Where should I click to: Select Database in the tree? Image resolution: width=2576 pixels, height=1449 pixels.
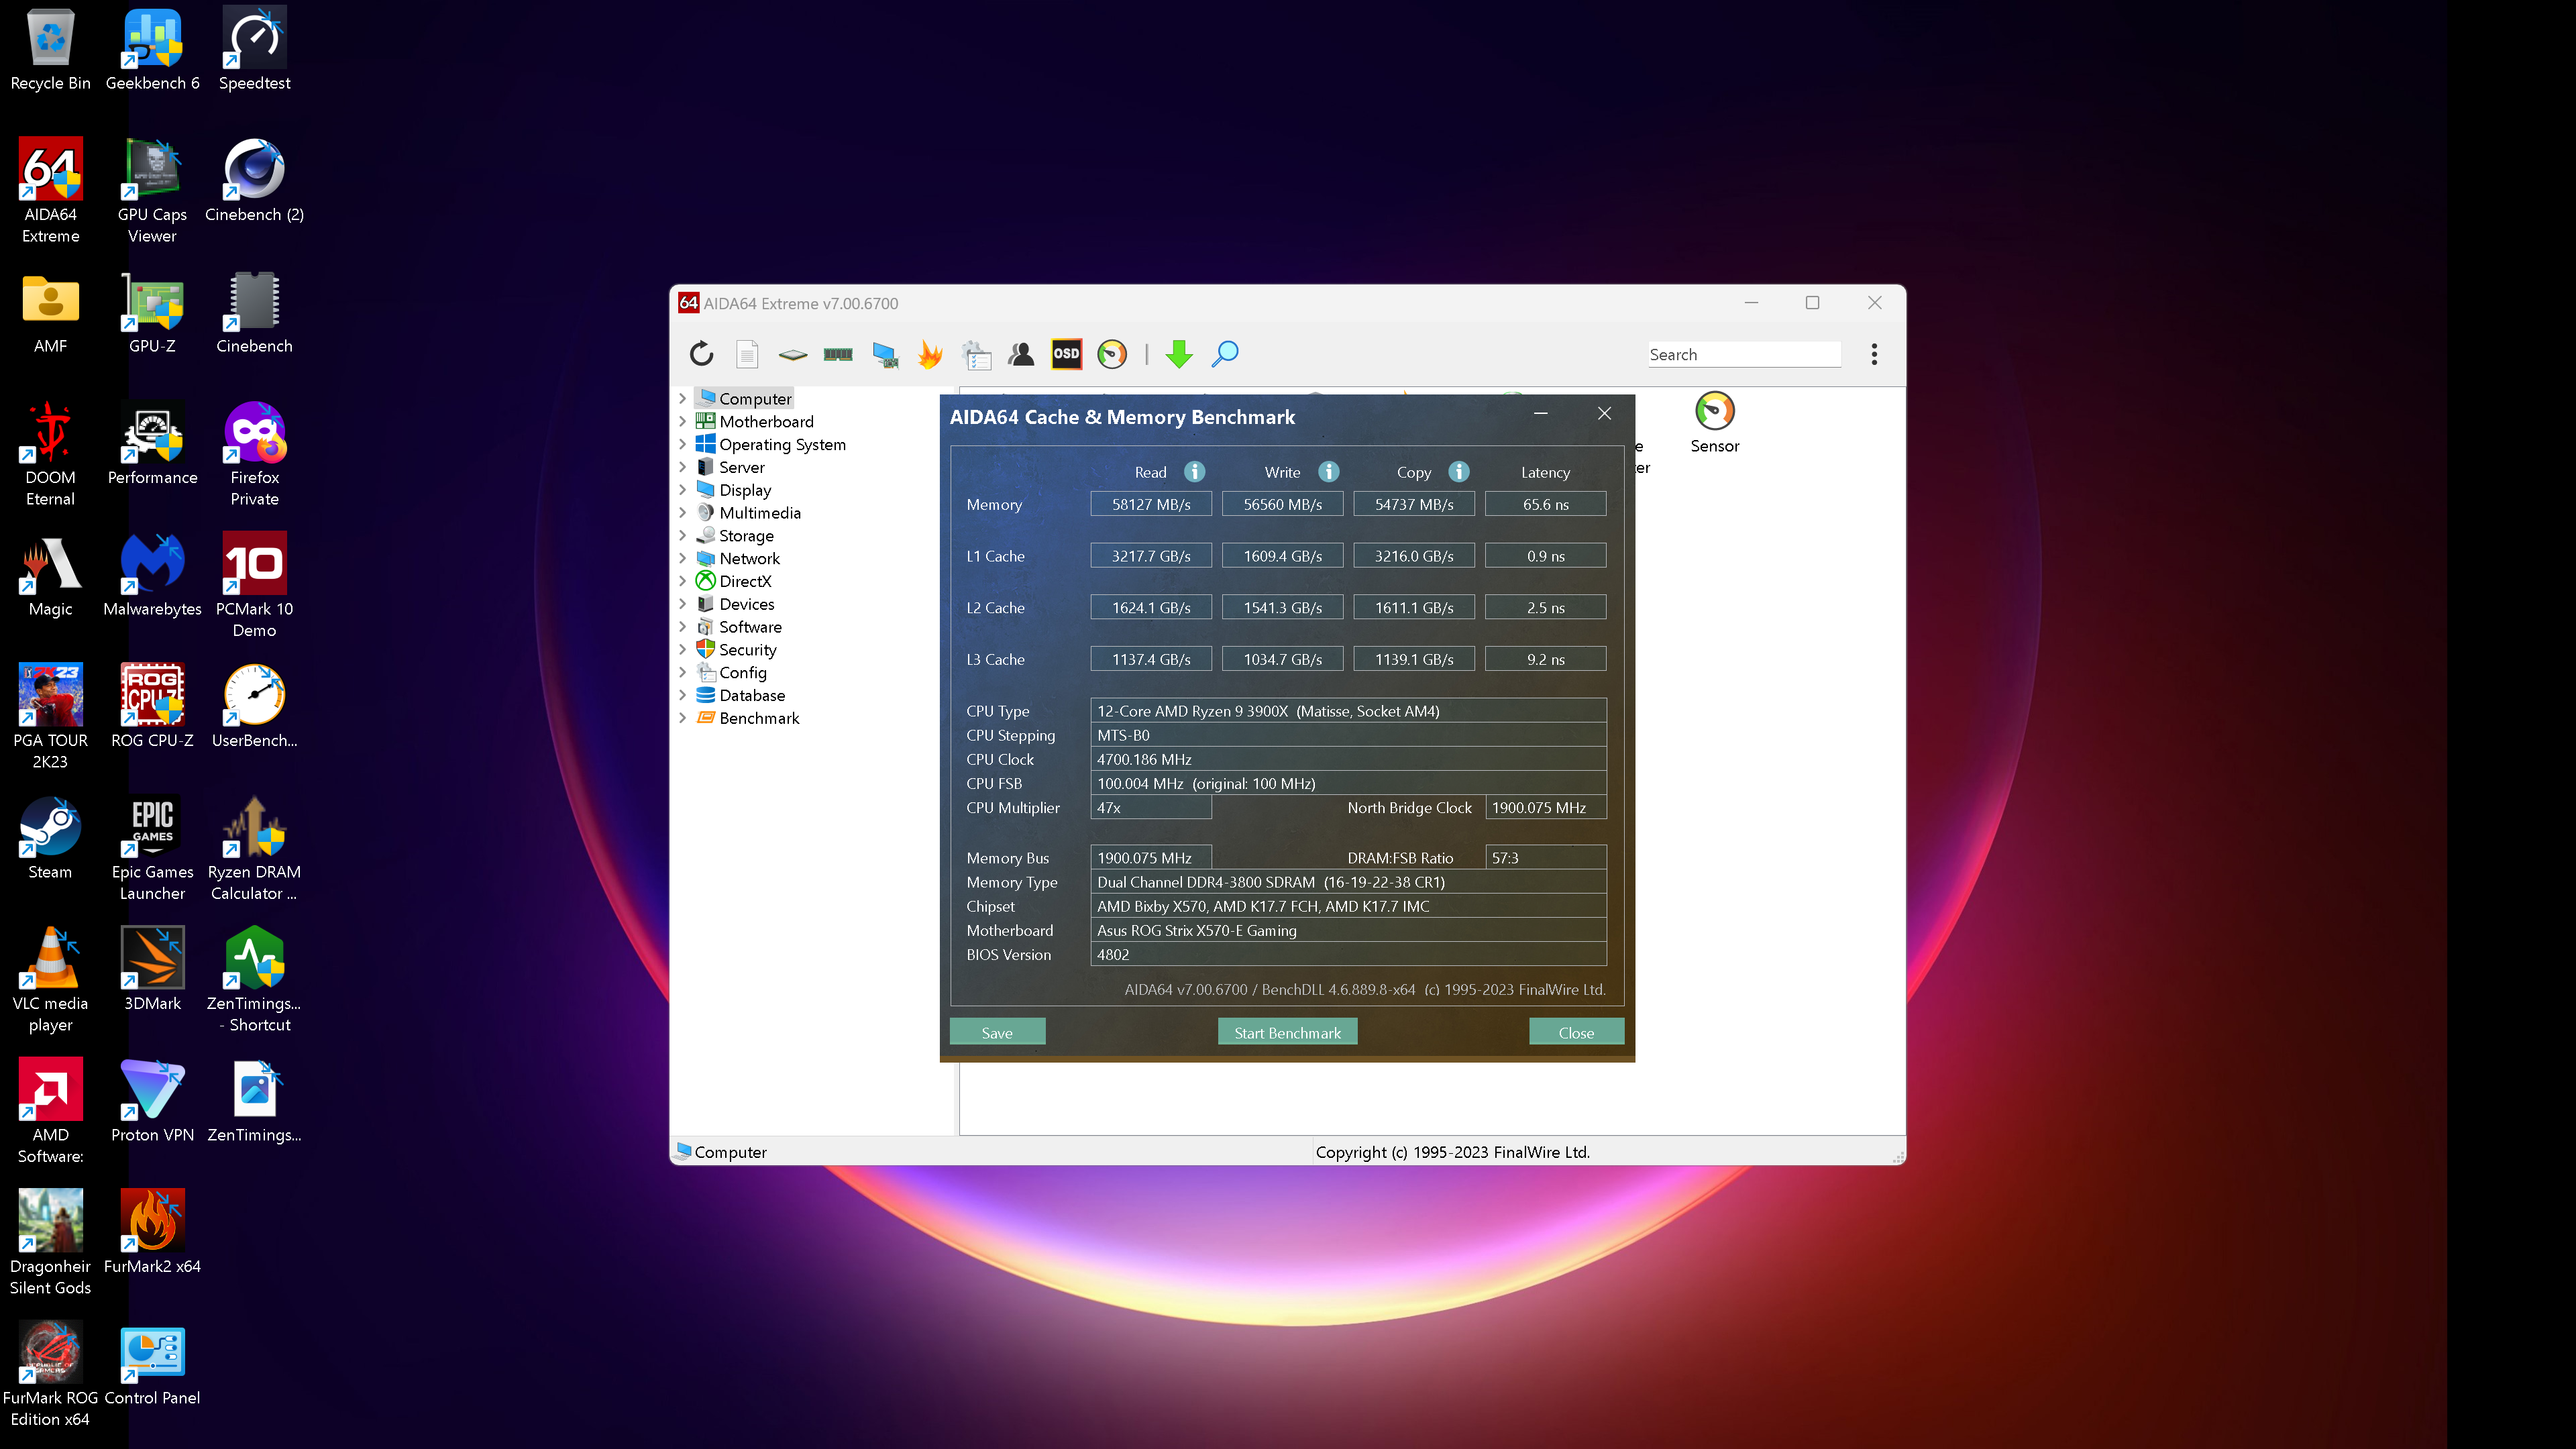pos(752,695)
